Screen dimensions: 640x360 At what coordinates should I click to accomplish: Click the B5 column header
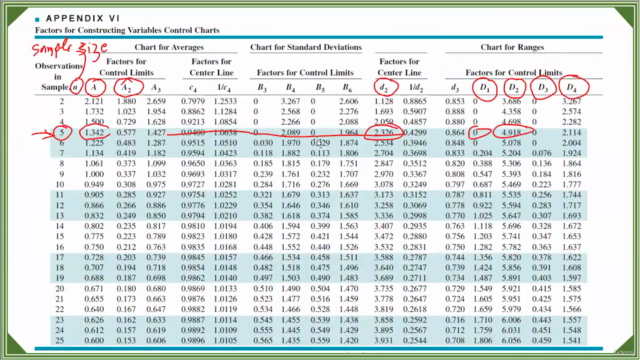coord(320,87)
